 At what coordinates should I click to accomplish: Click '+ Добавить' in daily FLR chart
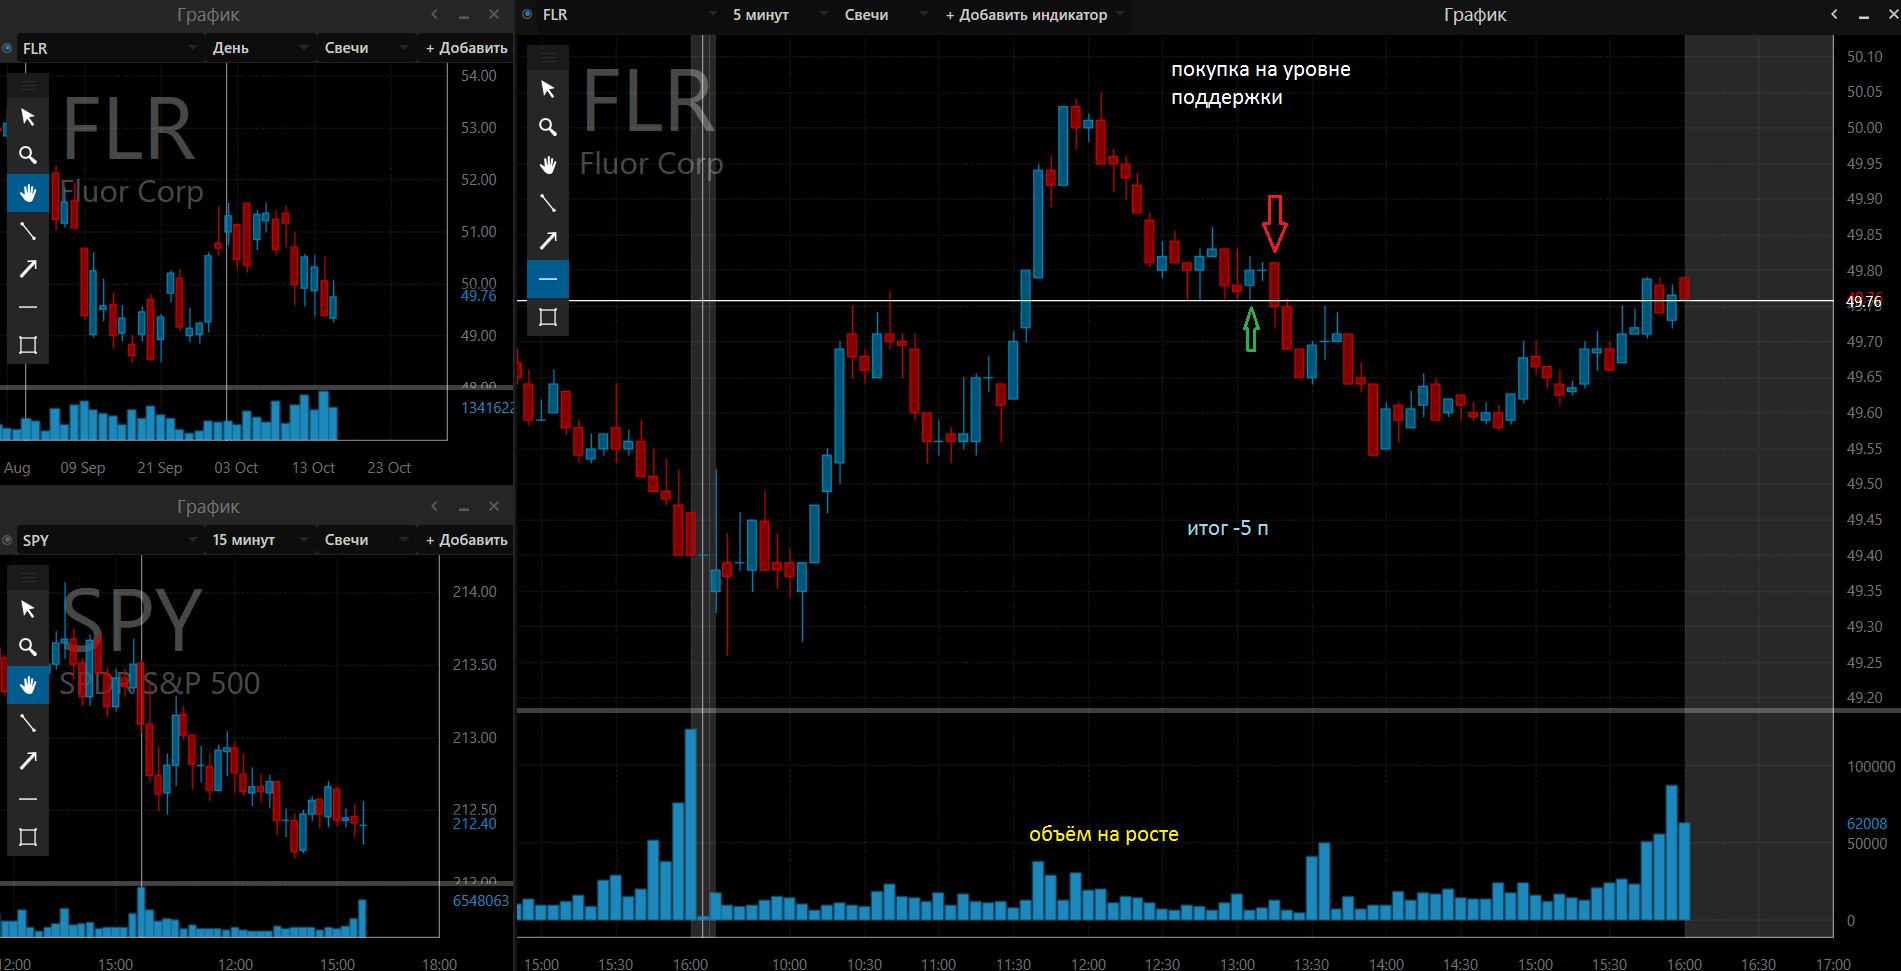pos(466,48)
